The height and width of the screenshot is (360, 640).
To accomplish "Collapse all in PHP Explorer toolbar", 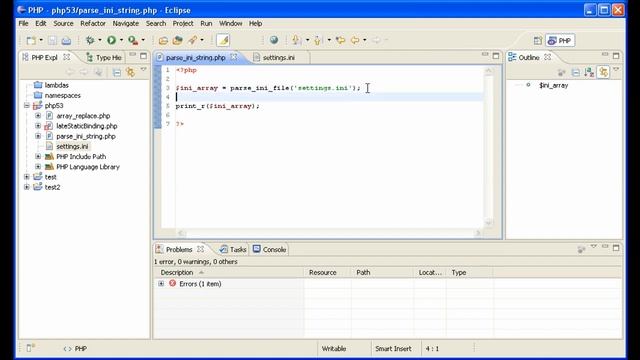I will 117,73.
